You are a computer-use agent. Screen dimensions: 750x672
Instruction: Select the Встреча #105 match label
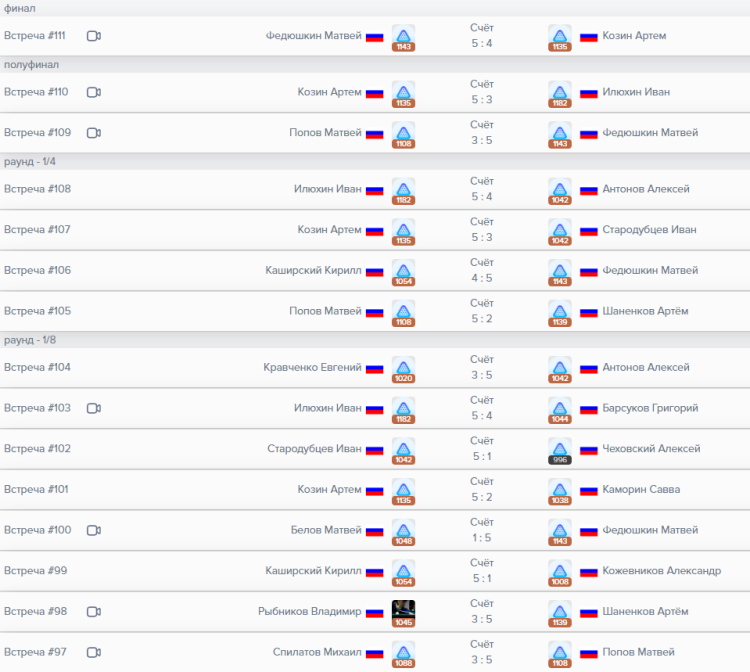pos(37,311)
